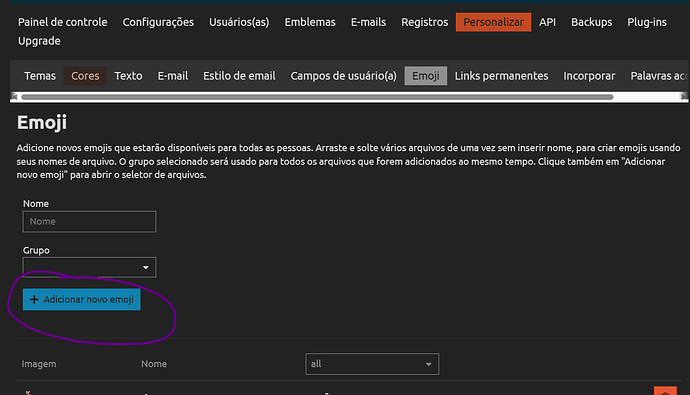Open the Painel de controle menu

[62, 22]
